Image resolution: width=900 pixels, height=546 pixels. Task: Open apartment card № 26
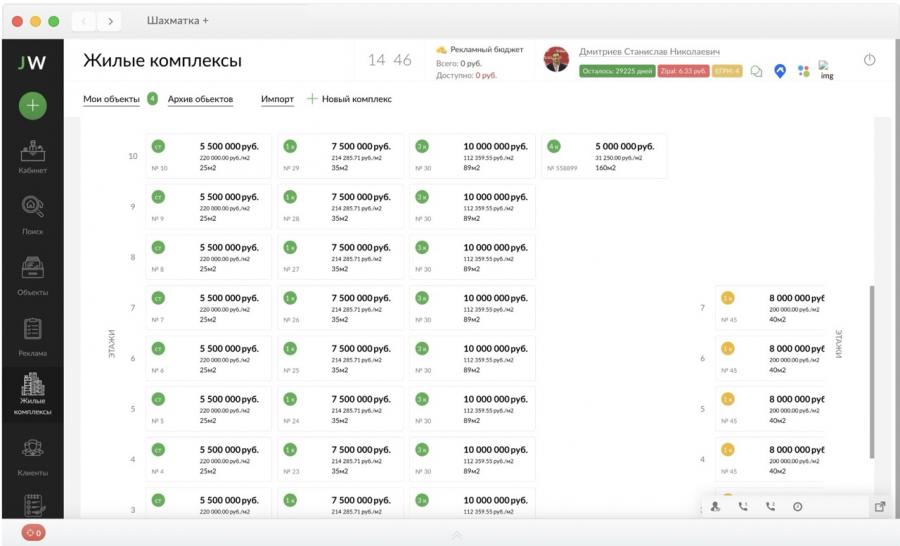point(340,308)
